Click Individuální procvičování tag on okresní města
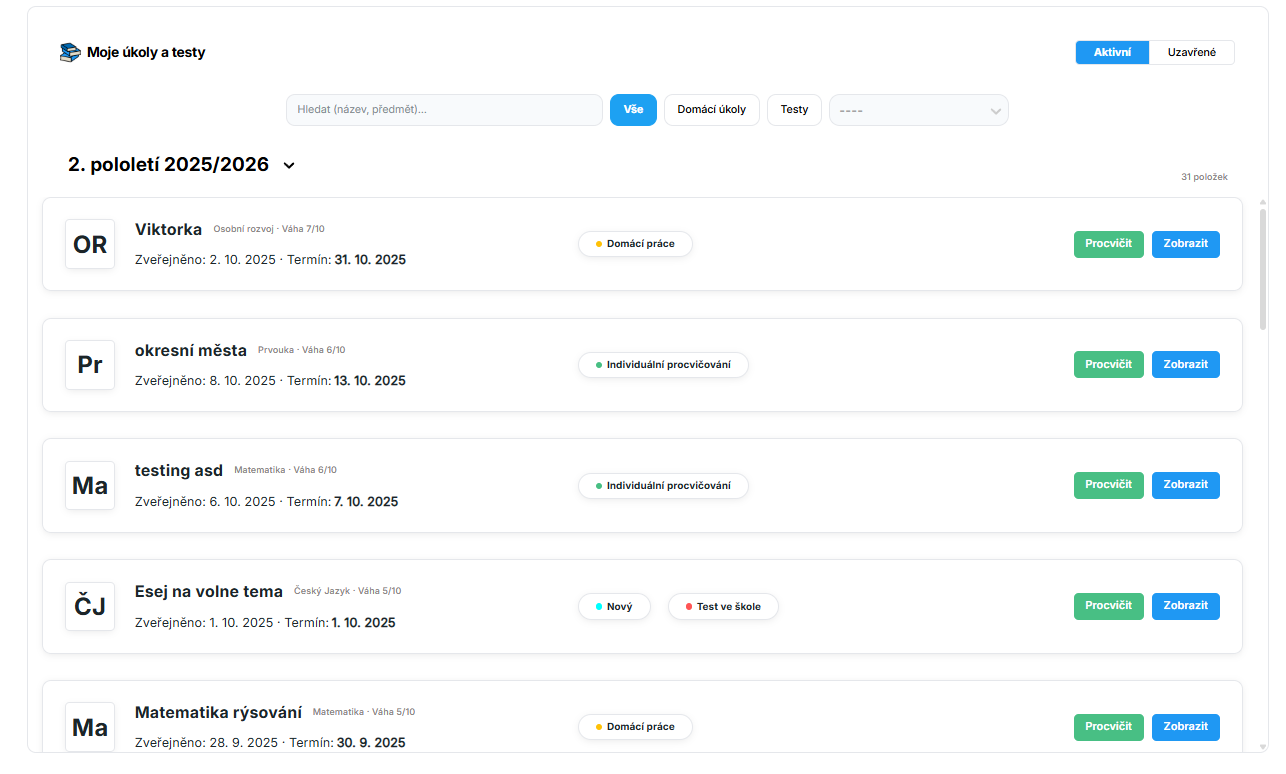This screenshot has height=774, width=1286. (x=663, y=365)
